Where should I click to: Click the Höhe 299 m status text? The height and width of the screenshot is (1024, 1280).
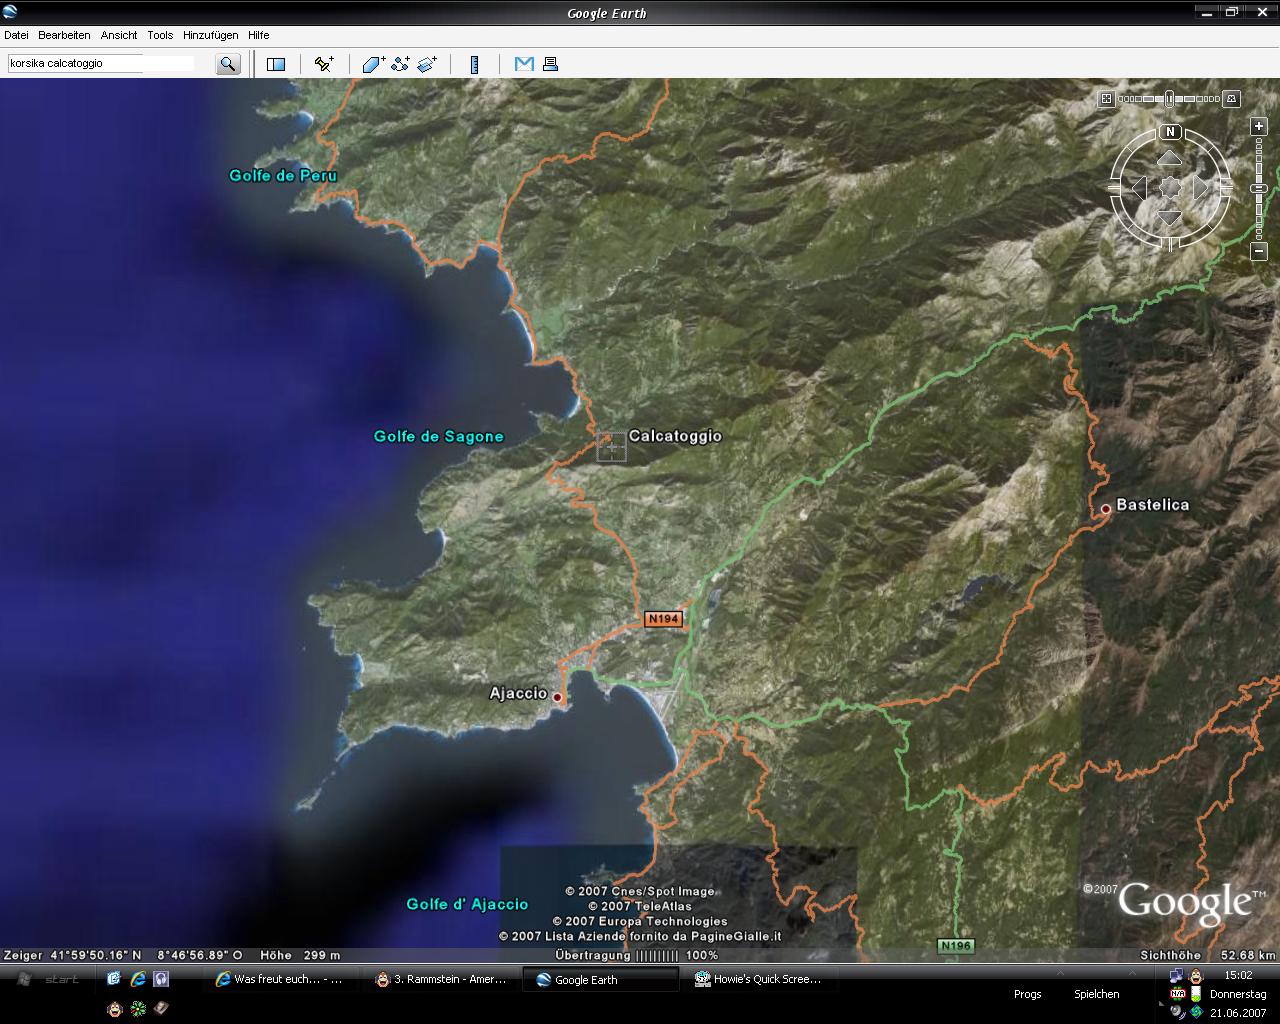[x=300, y=956]
